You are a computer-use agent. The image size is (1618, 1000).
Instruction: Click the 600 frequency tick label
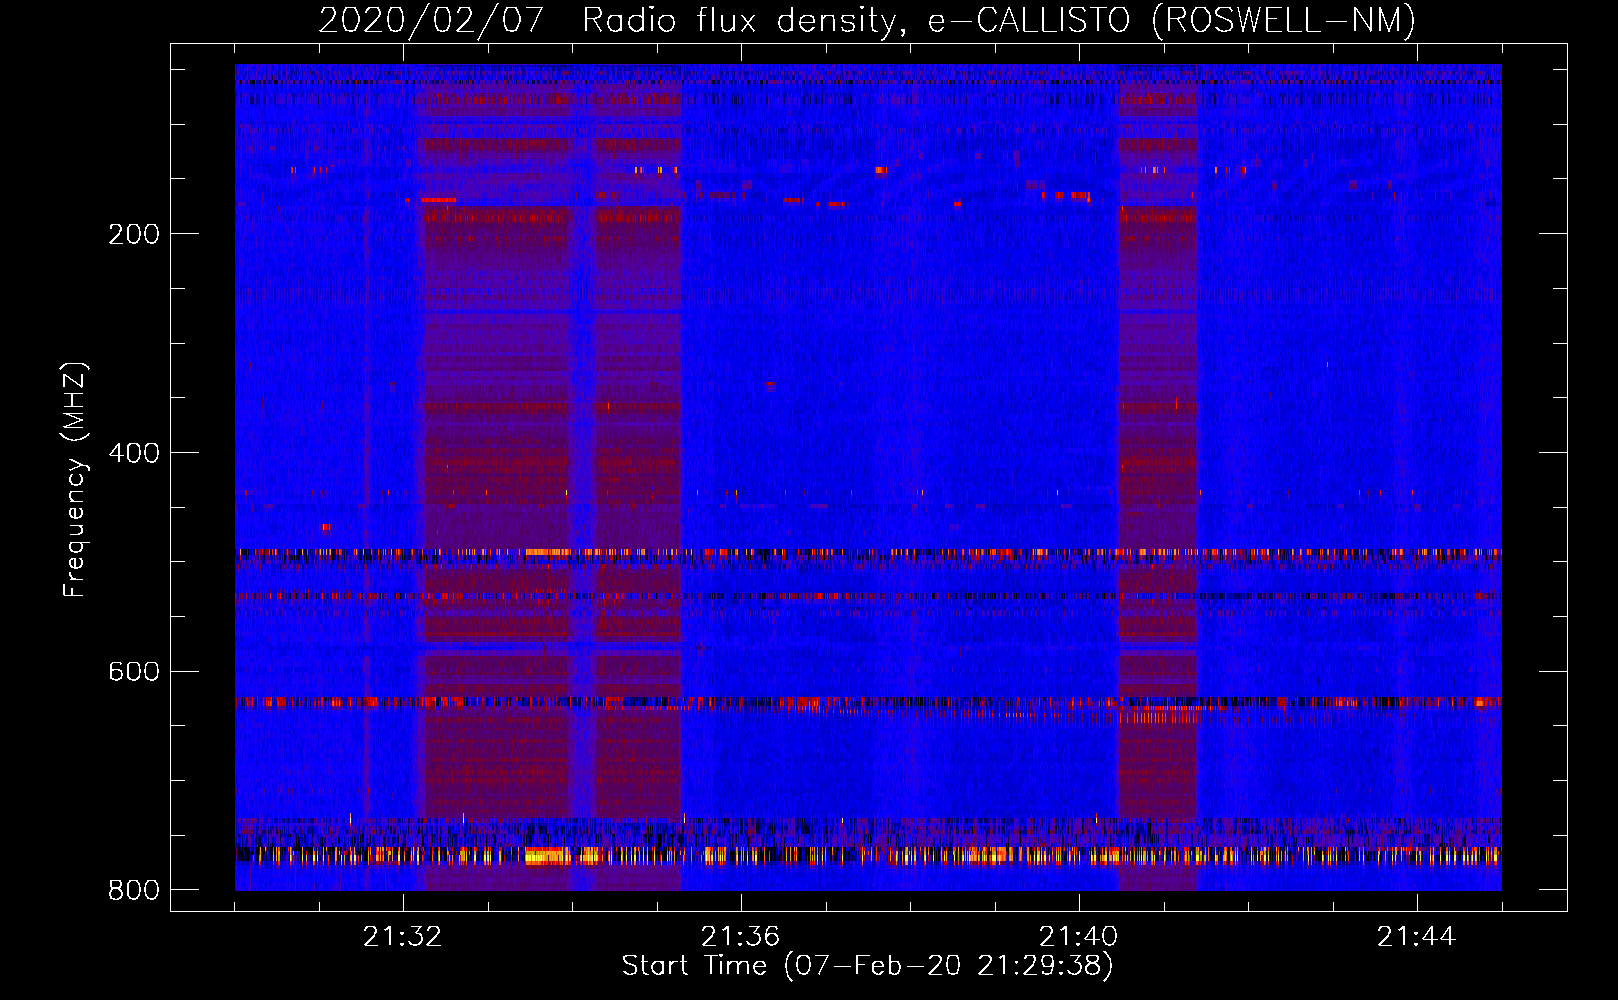click(x=134, y=671)
